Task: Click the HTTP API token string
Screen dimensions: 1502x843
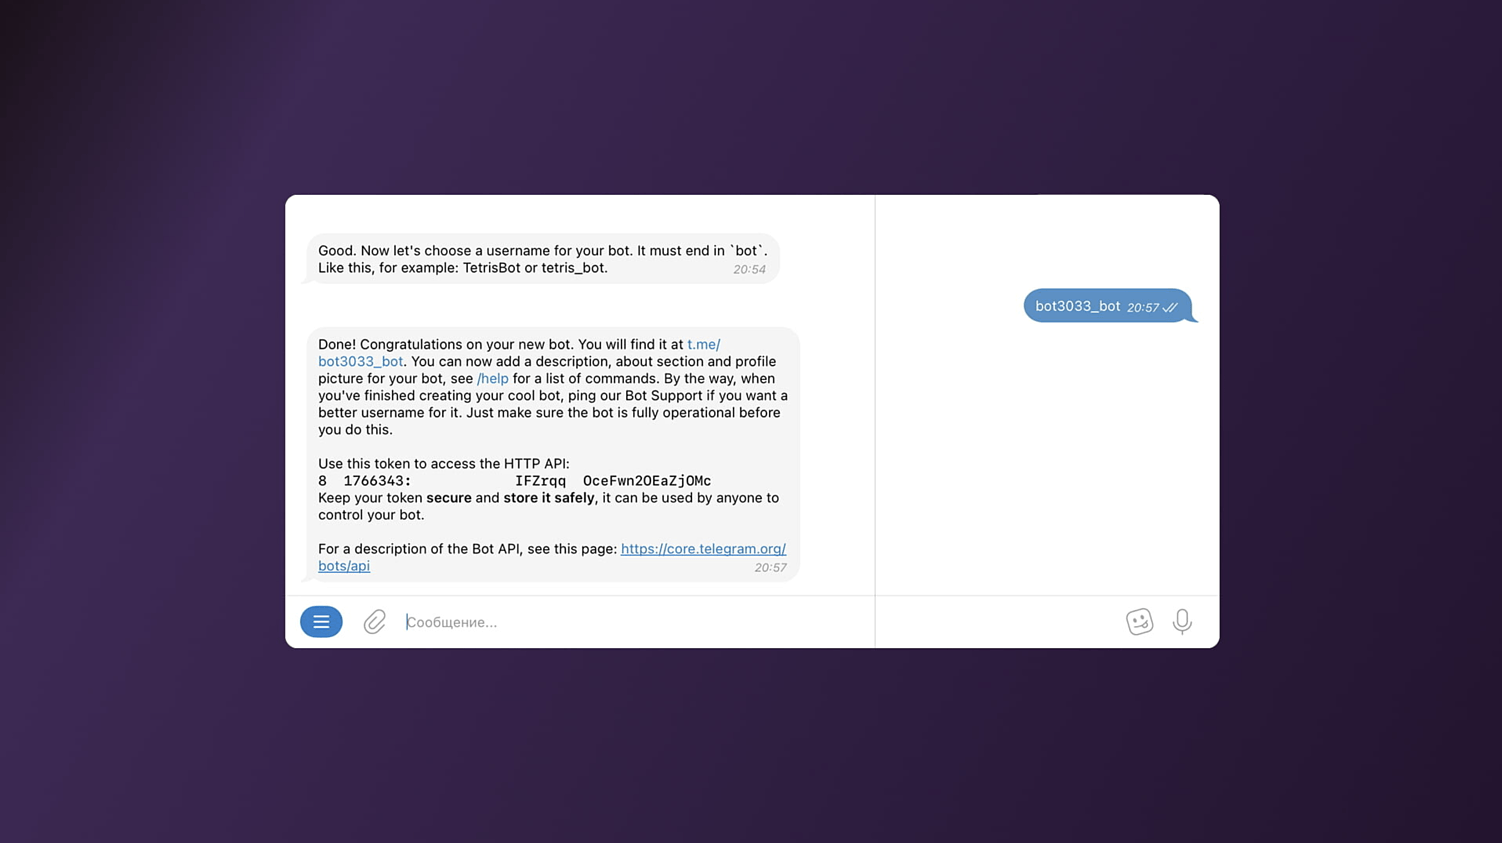Action: pos(514,481)
